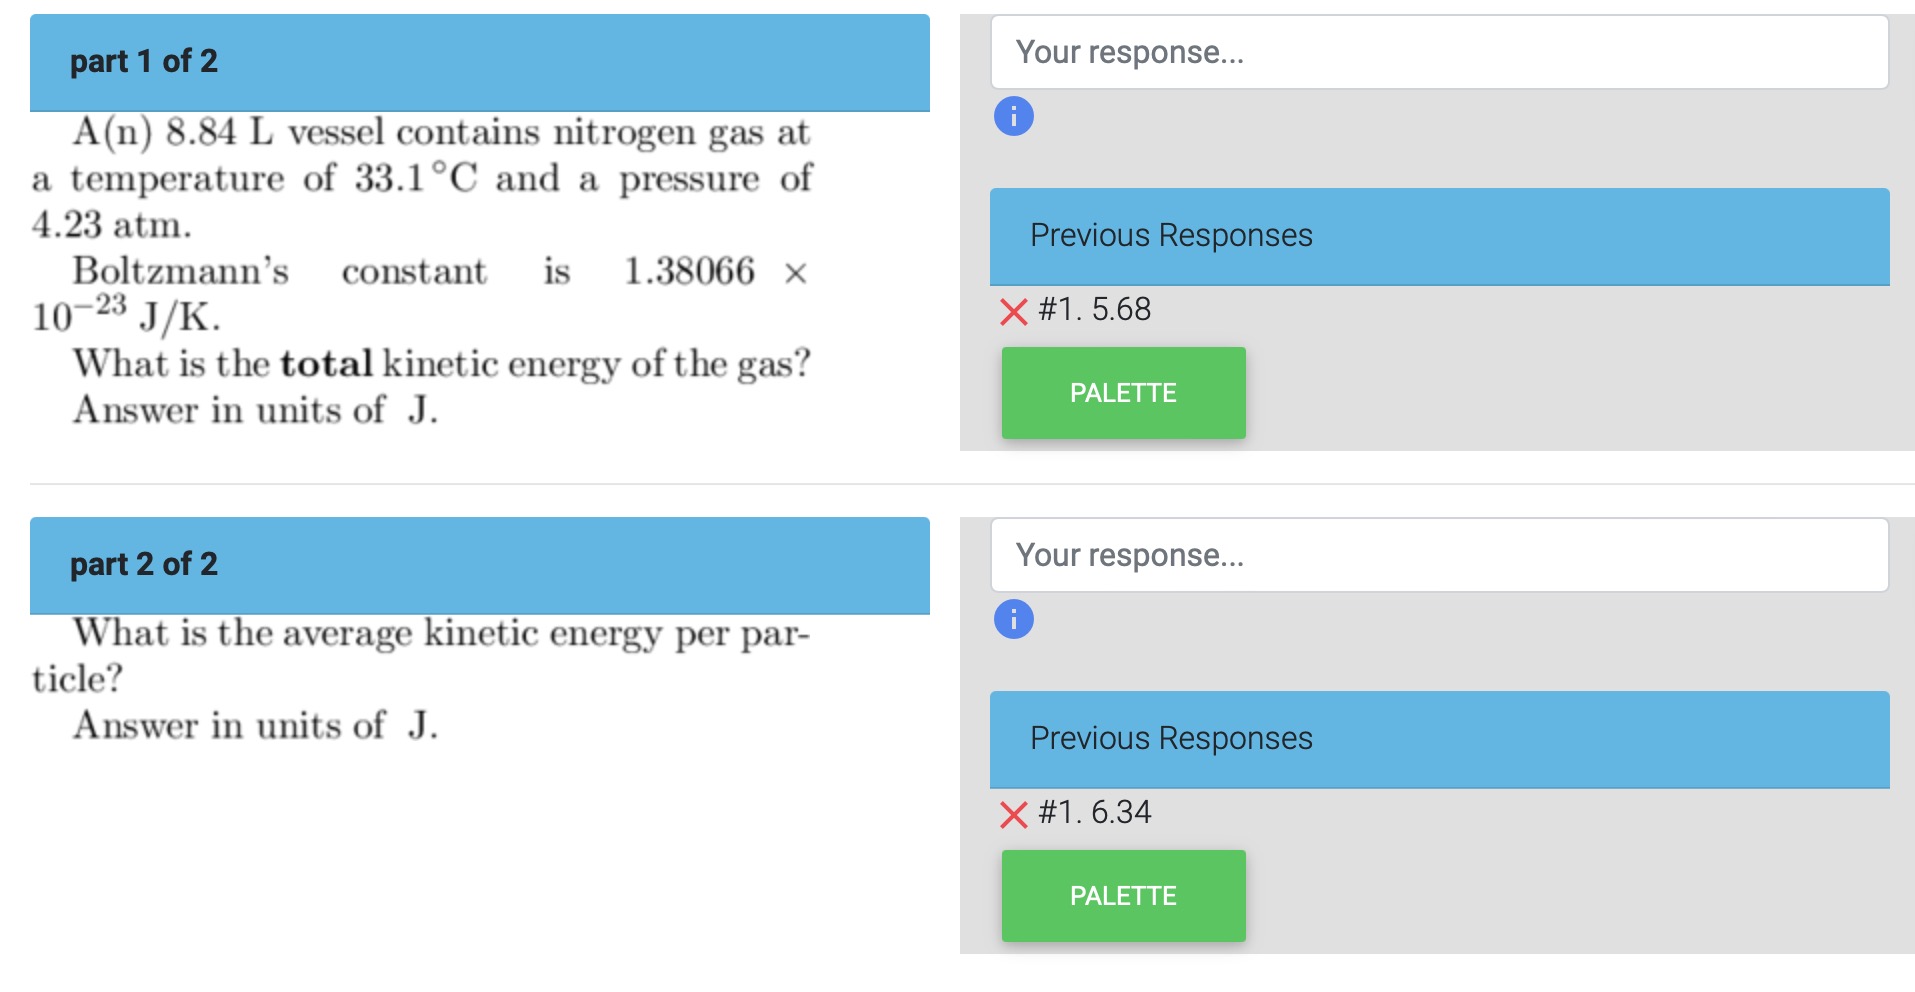The width and height of the screenshot is (1915, 992).
Task: Select the part 1 of 2 header
Action: click(x=143, y=62)
